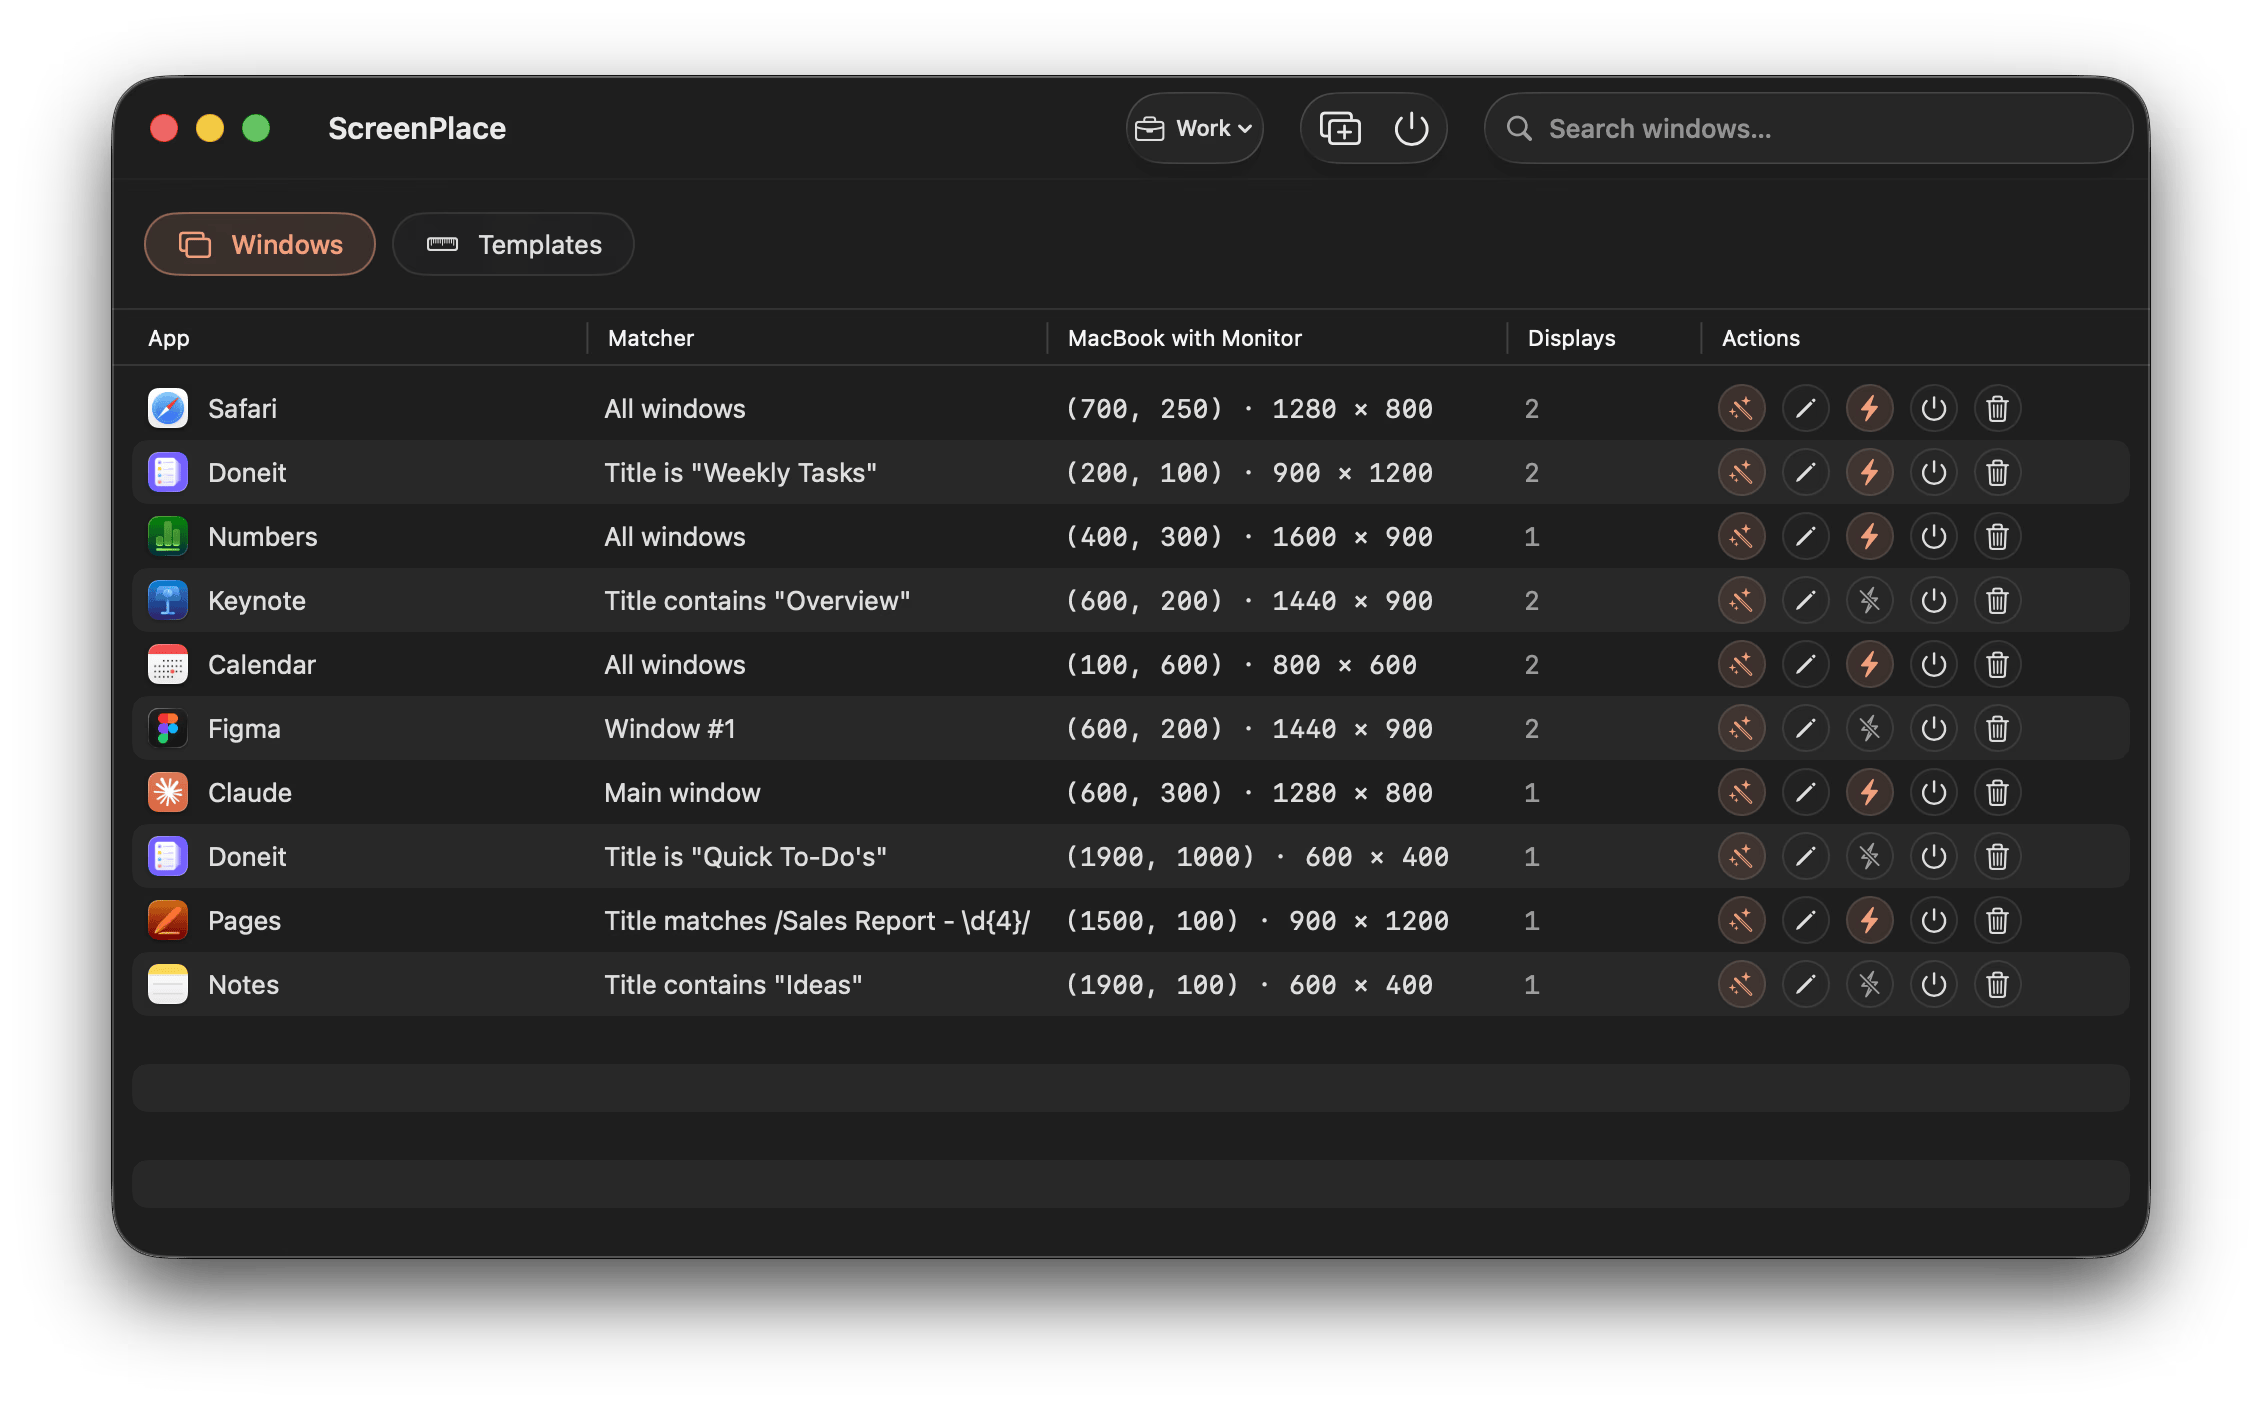Toggle the power icon in Calendar row
The width and height of the screenshot is (2262, 1406).
click(1933, 664)
